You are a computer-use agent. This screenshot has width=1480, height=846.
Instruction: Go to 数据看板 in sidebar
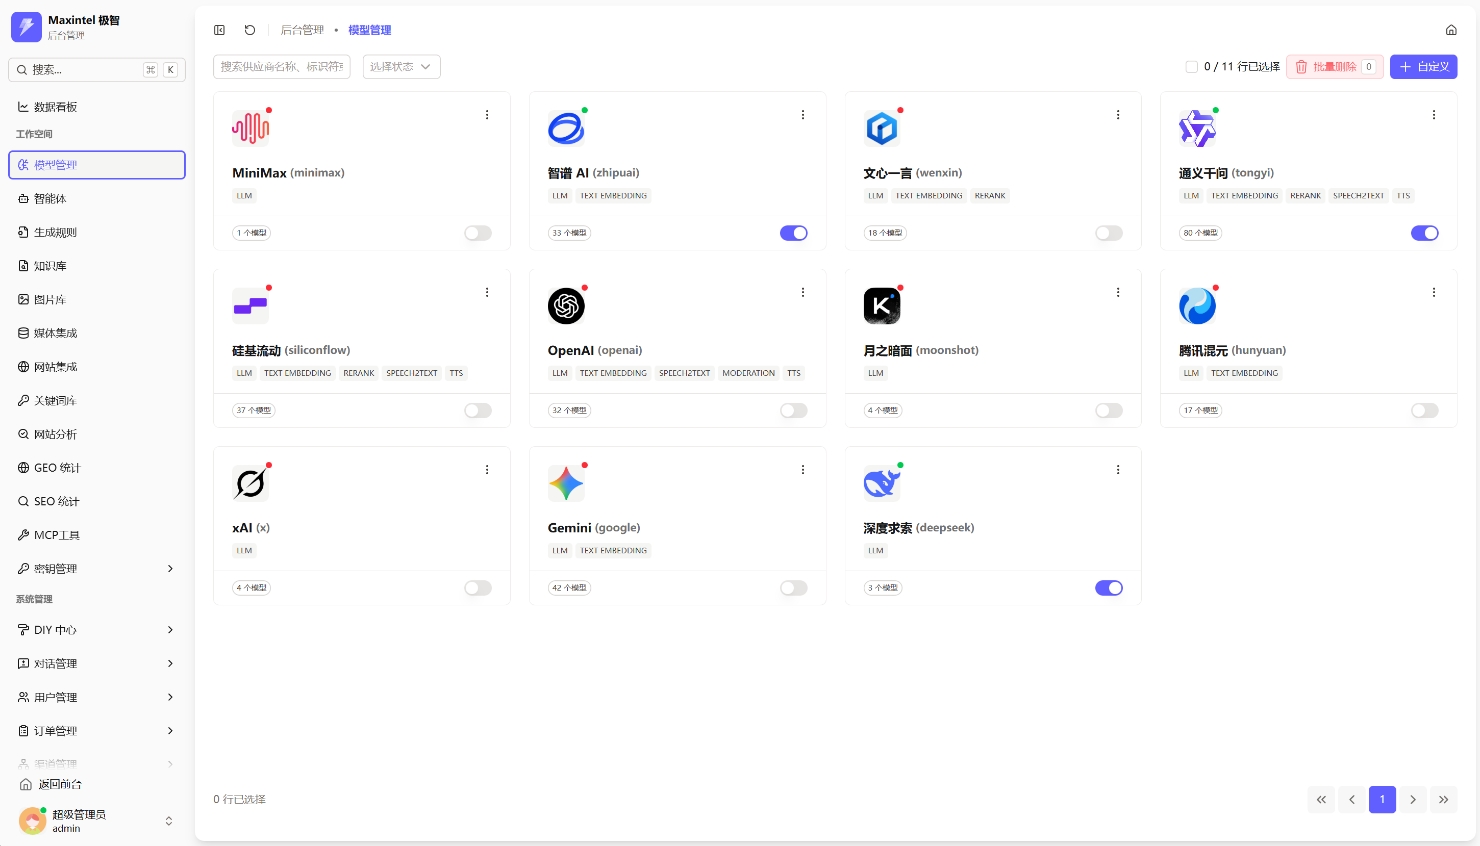click(55, 107)
